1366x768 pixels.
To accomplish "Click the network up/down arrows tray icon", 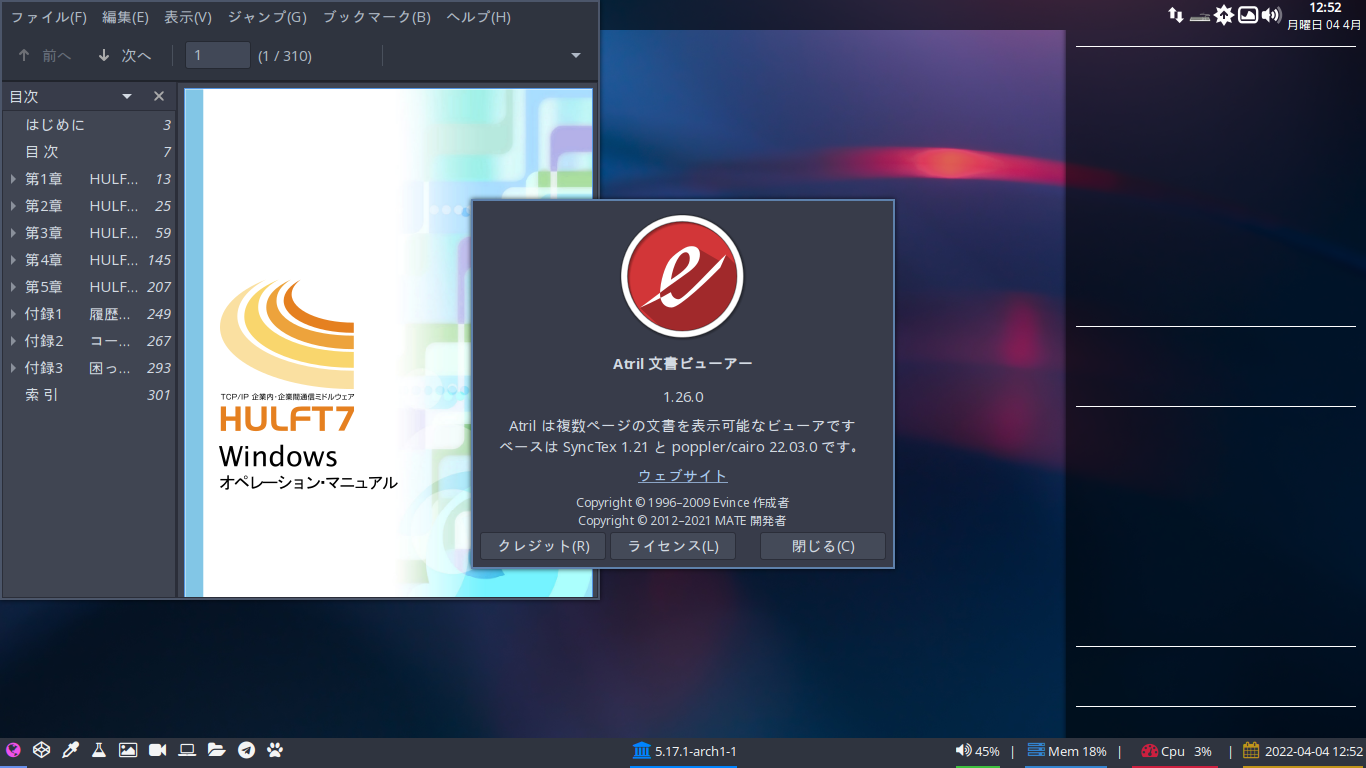I will [1176, 15].
